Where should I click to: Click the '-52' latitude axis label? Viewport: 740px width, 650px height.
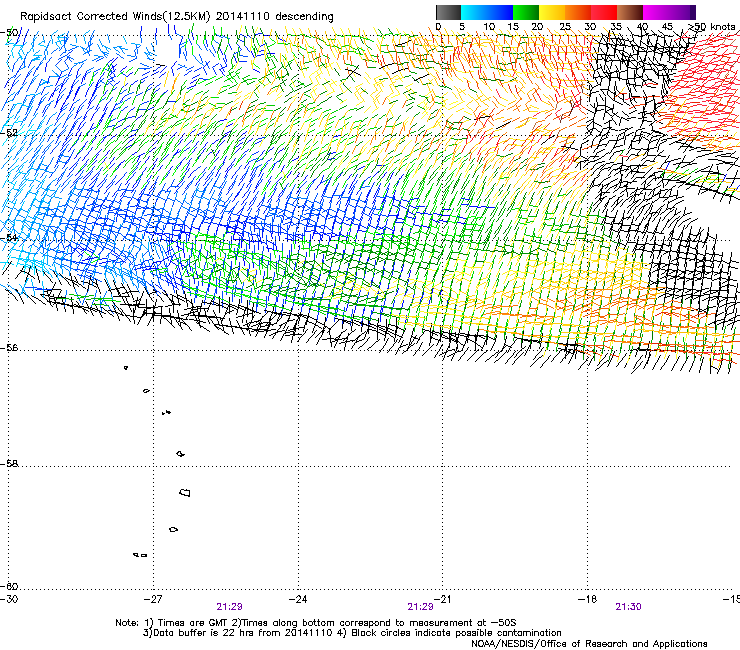coord(9,133)
